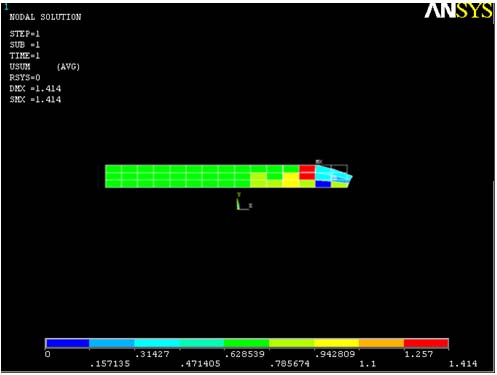The image size is (497, 375).
Task: Select the USUM label
Action: pyautogui.click(x=20, y=67)
